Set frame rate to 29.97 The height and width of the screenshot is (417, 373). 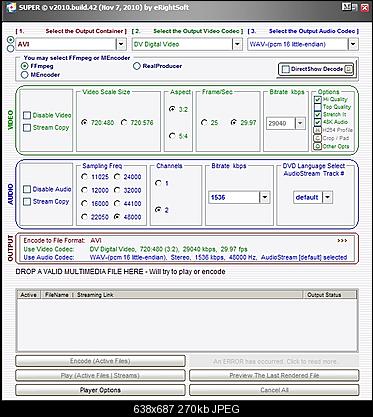tap(234, 123)
